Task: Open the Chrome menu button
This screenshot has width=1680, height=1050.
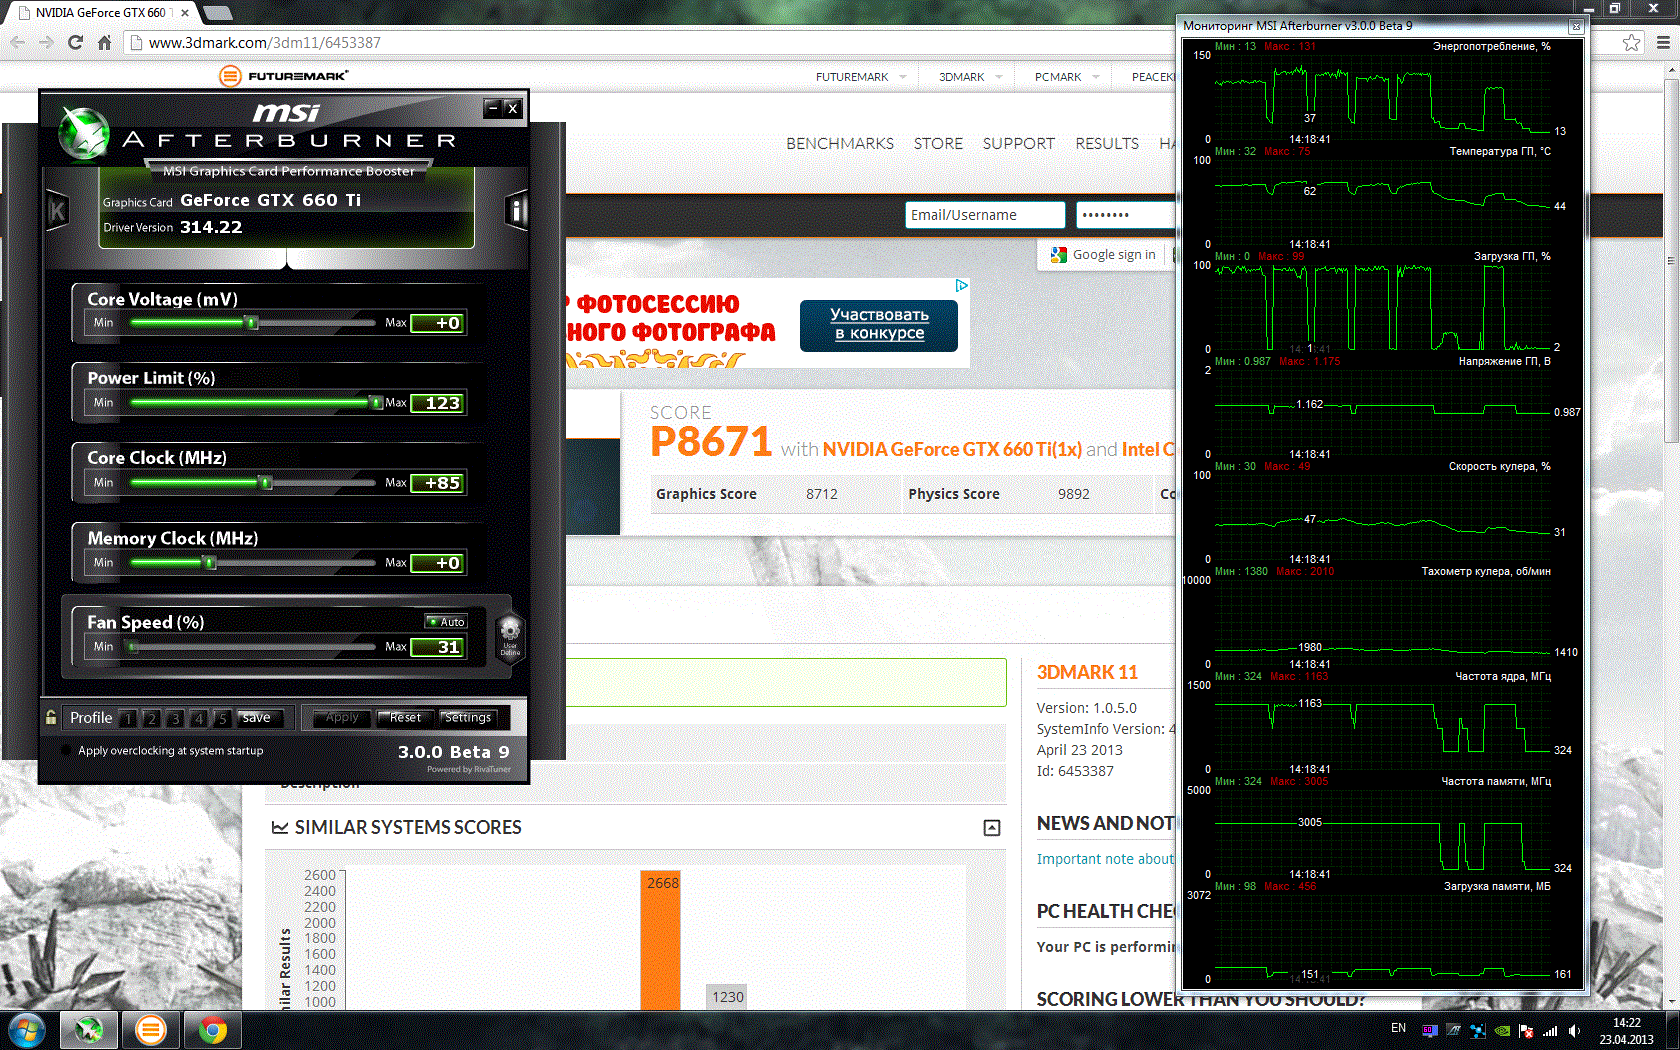Action: [x=1663, y=42]
